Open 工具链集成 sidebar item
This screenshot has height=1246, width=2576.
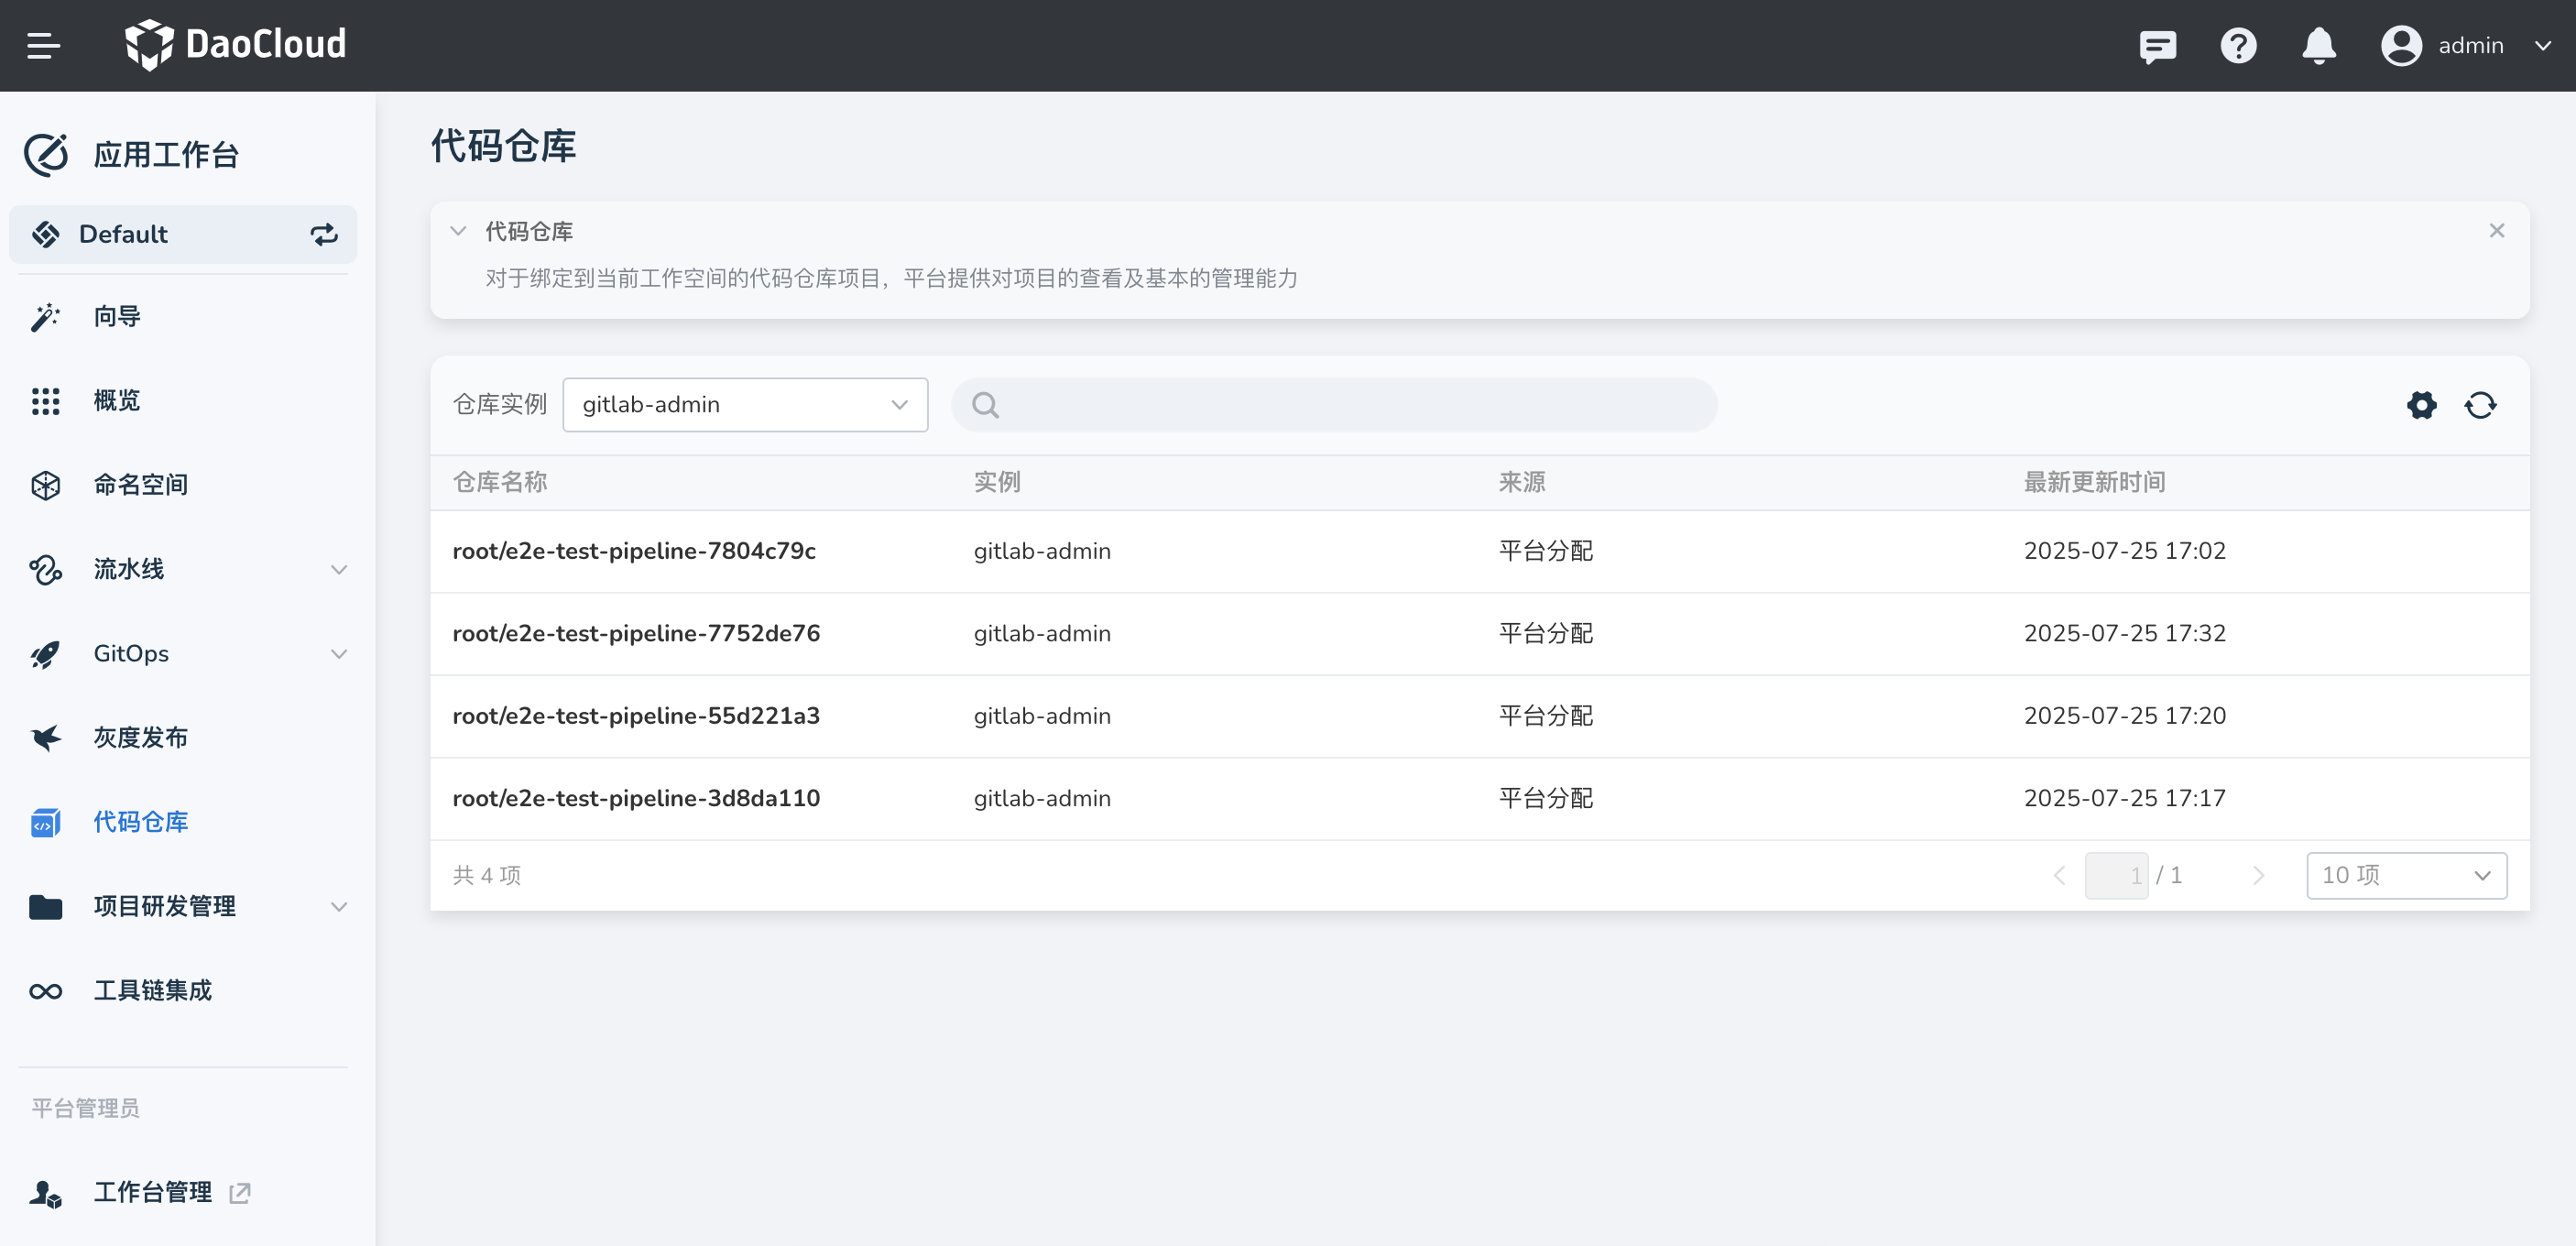(x=152, y=990)
